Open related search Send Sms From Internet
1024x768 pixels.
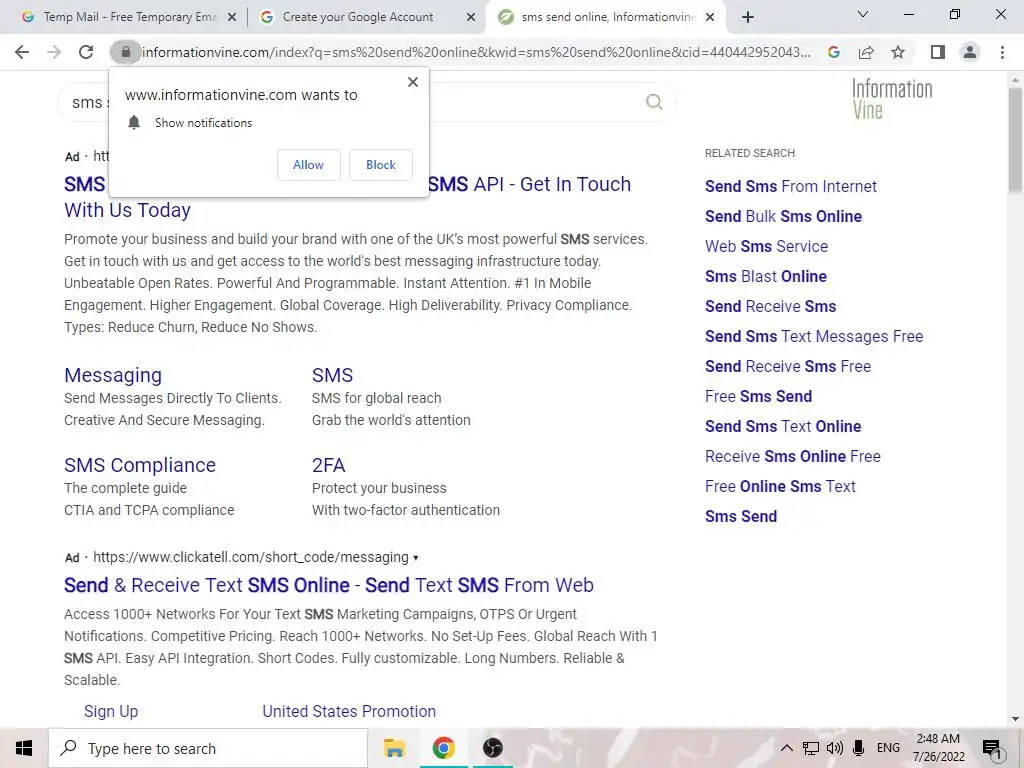point(791,186)
